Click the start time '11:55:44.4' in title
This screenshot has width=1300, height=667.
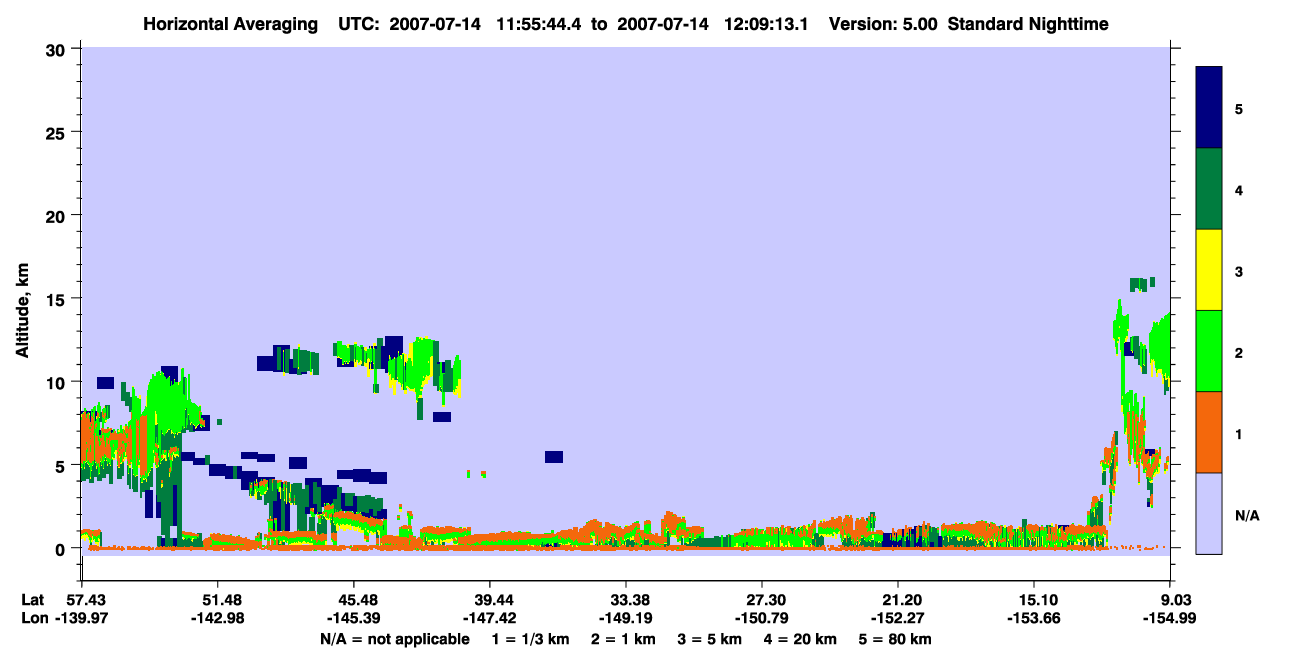540,24
